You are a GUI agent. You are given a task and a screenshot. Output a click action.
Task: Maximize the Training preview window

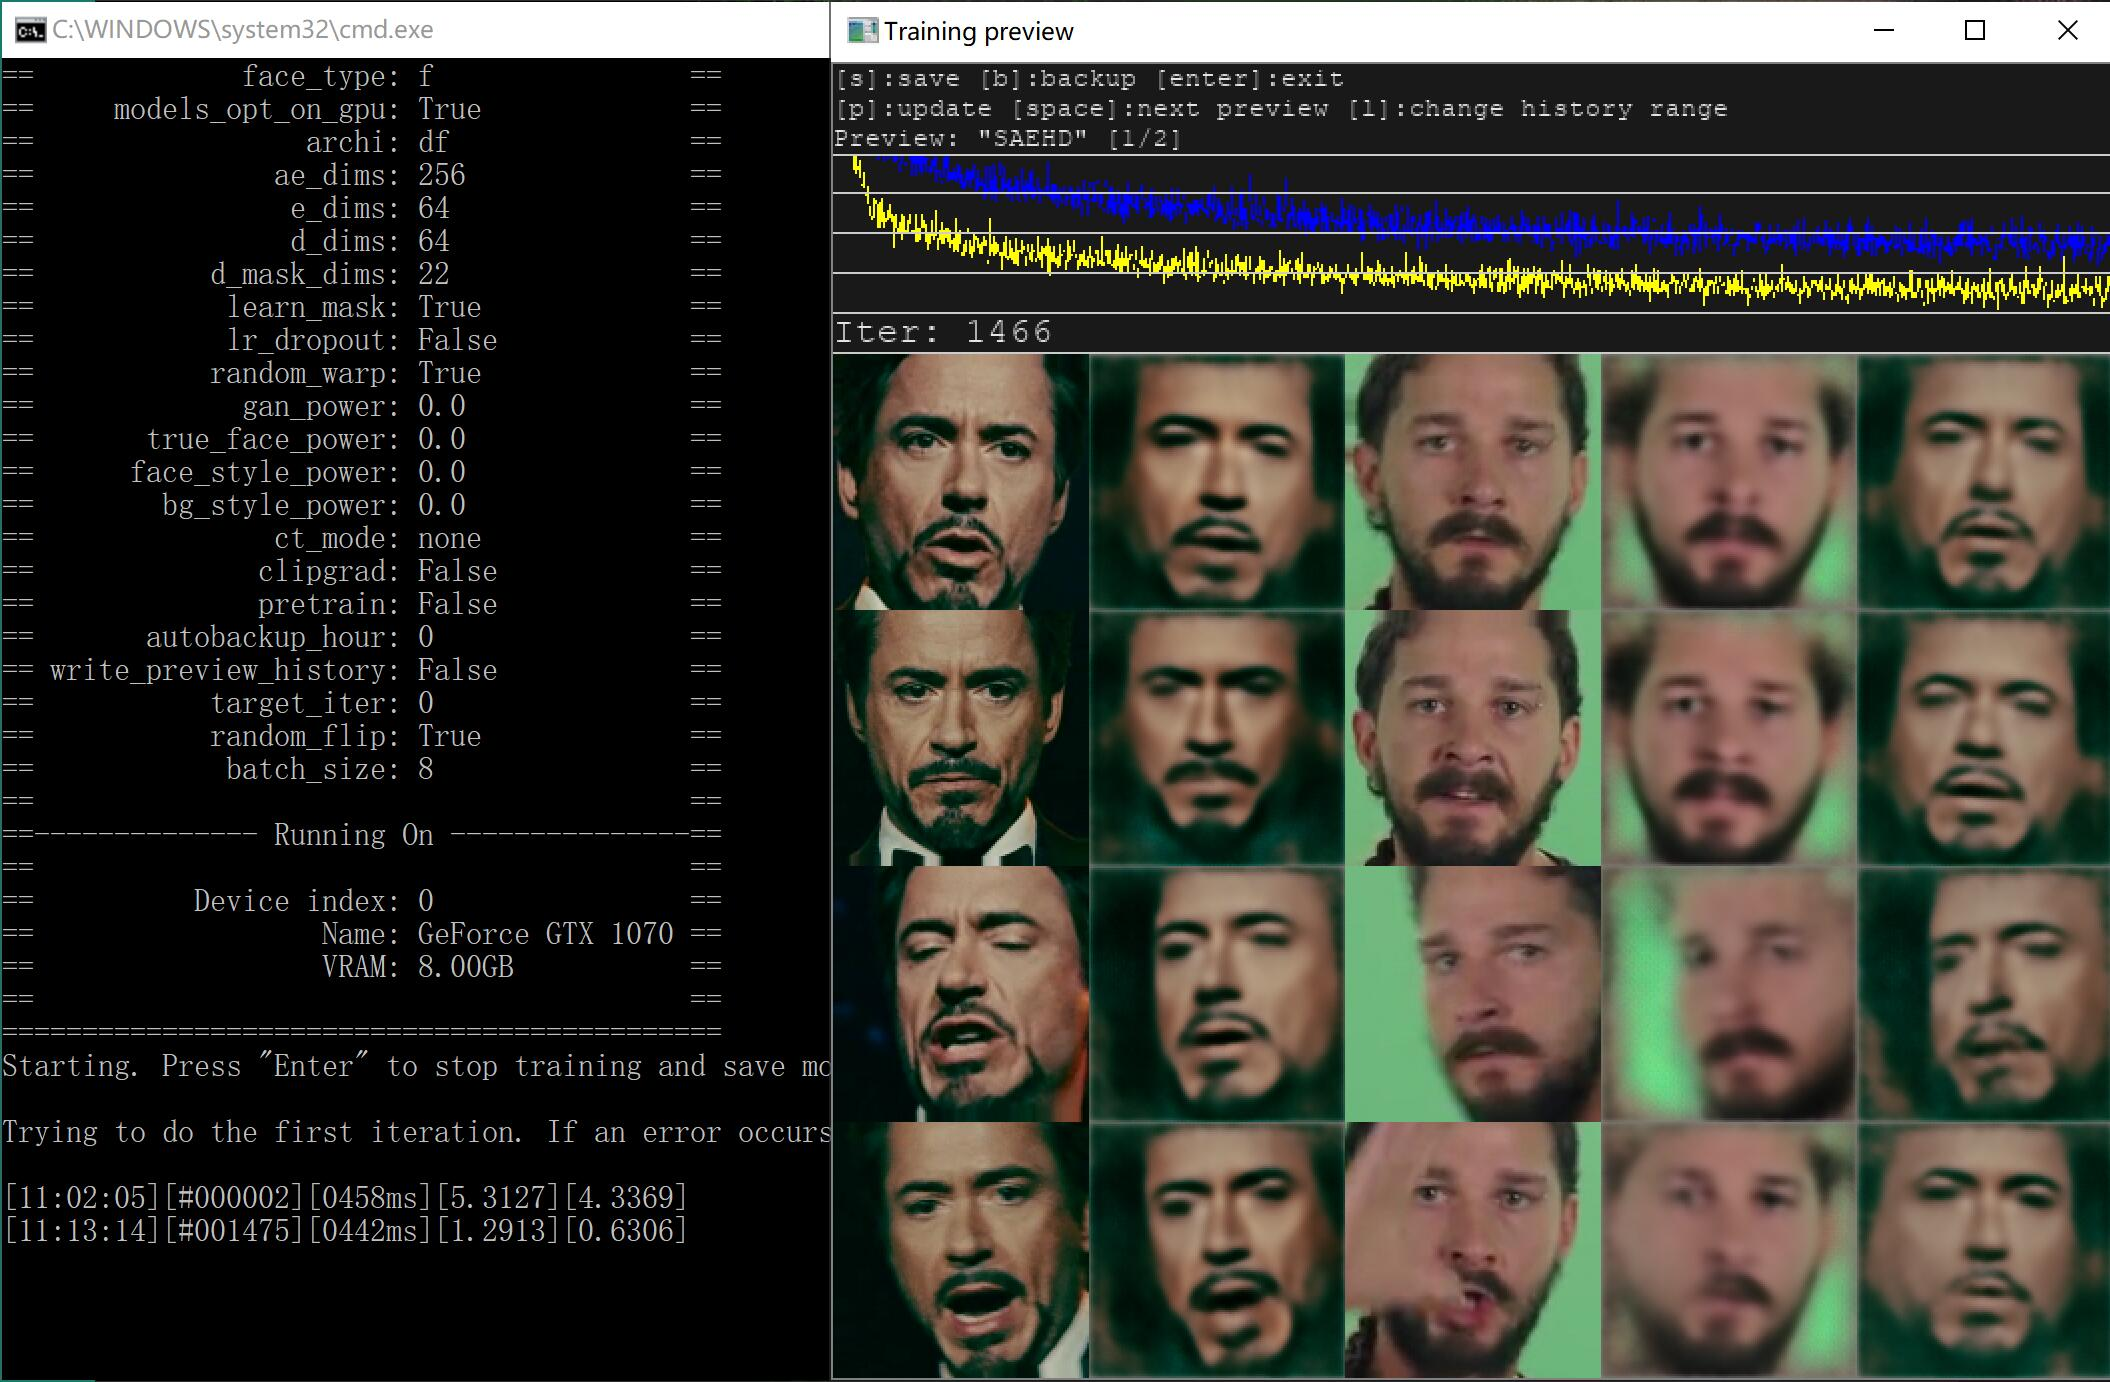tap(1975, 31)
